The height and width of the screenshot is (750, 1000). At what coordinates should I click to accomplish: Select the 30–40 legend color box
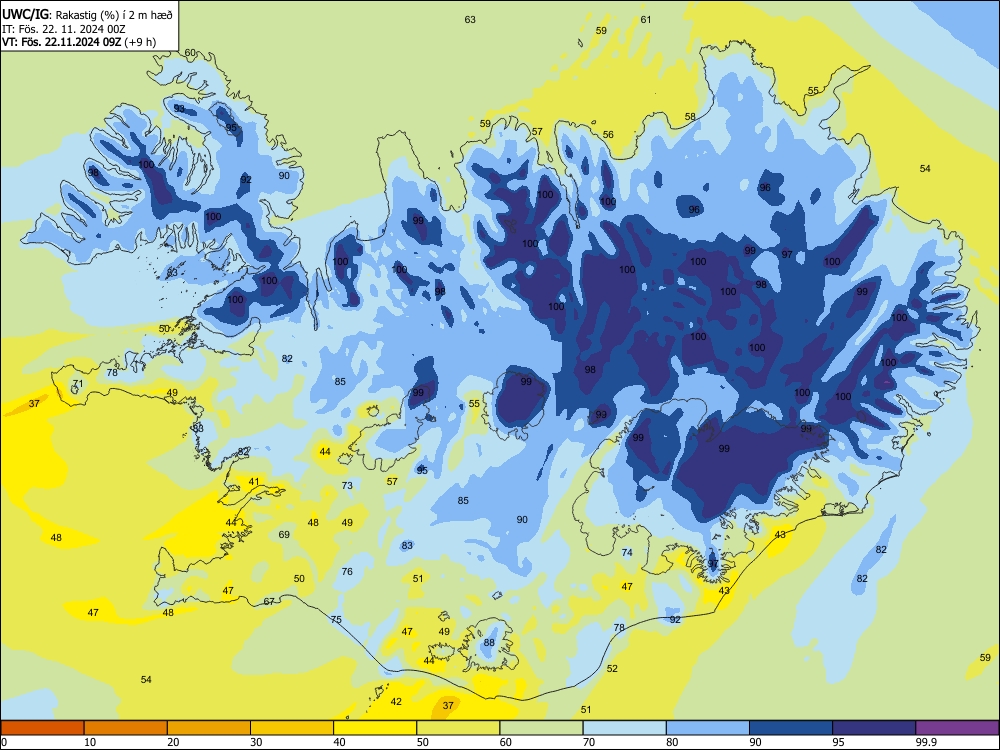click(292, 728)
